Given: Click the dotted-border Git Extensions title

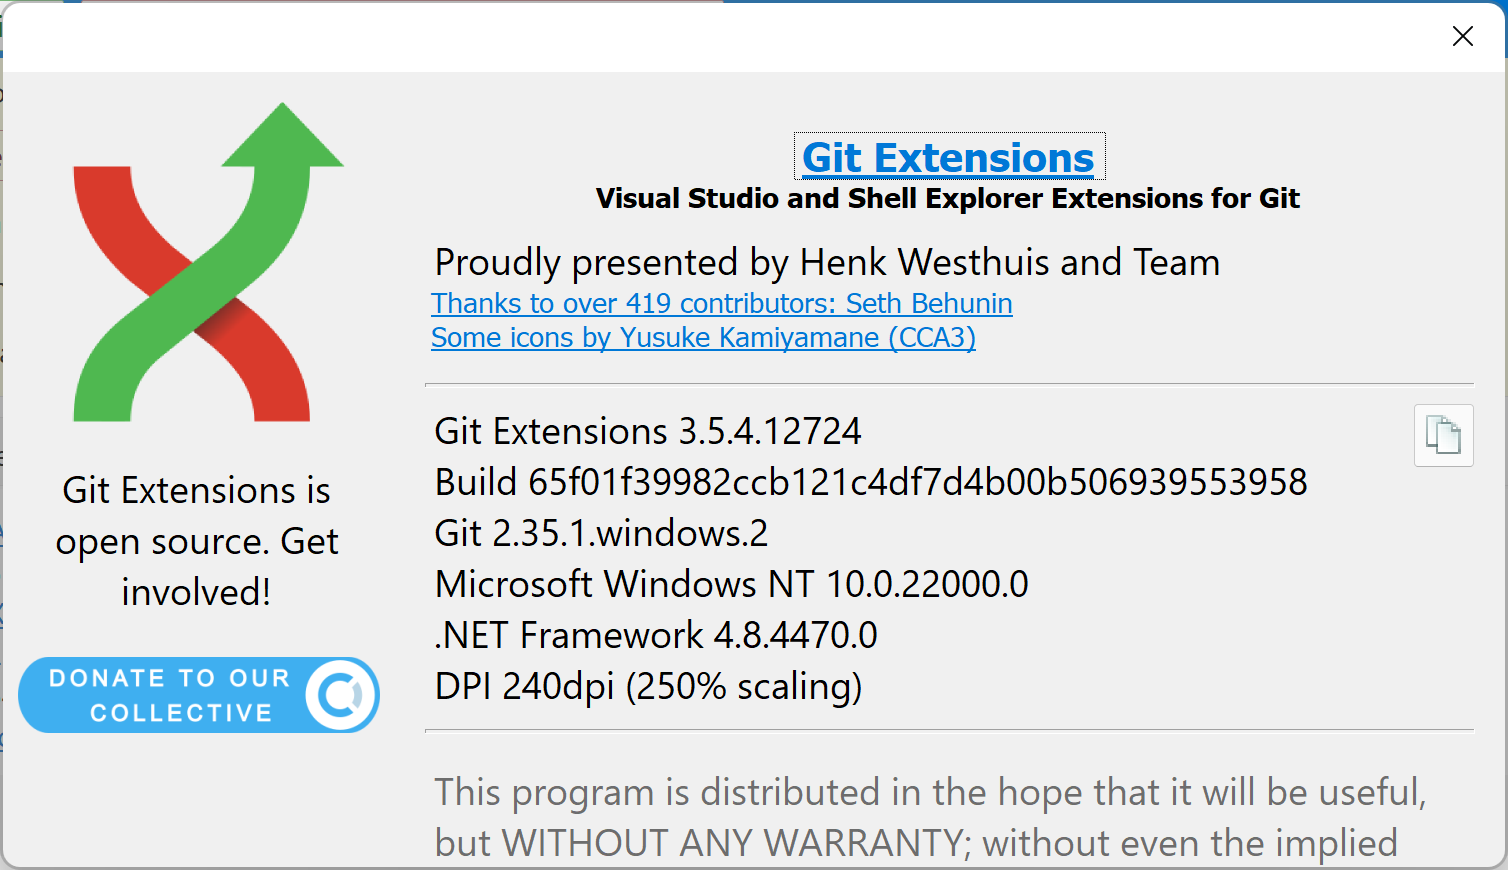Looking at the screenshot, I should 947,157.
